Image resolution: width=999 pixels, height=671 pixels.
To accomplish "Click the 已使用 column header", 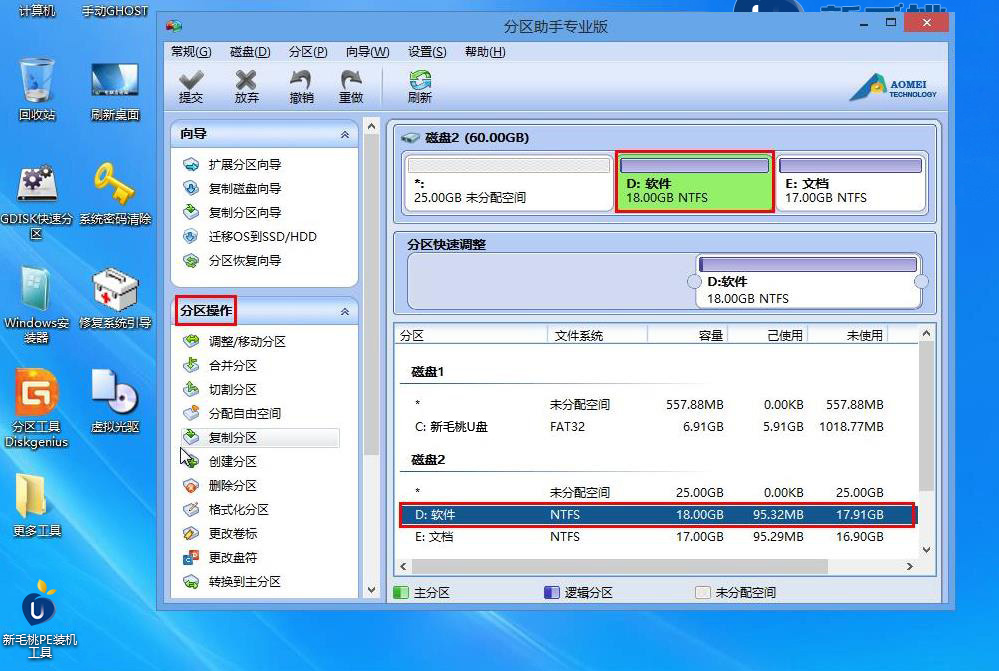I will [x=768, y=335].
